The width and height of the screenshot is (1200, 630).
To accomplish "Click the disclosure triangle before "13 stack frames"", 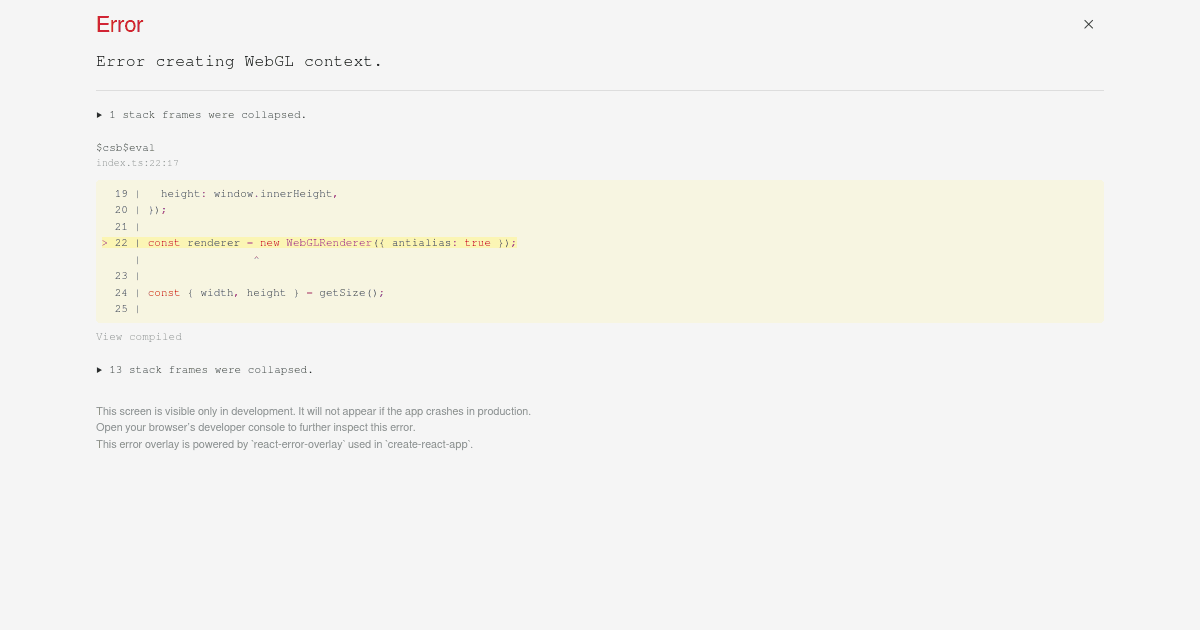I will point(100,370).
